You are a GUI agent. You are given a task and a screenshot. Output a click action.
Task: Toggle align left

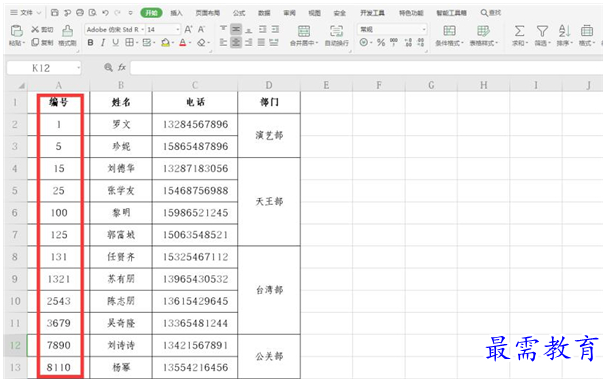coord(223,42)
